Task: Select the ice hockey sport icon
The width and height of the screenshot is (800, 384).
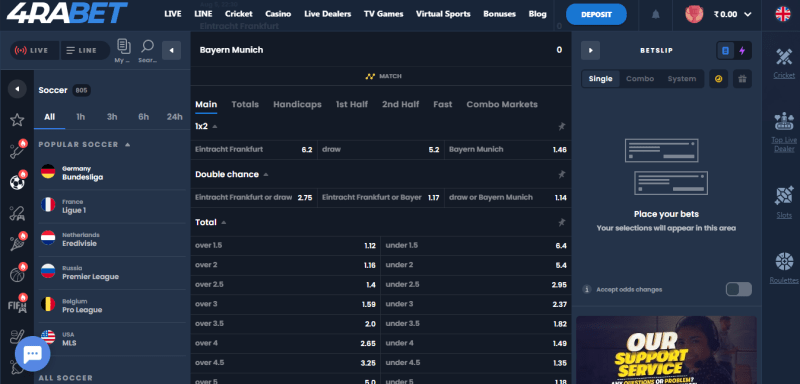Action: pos(17,337)
